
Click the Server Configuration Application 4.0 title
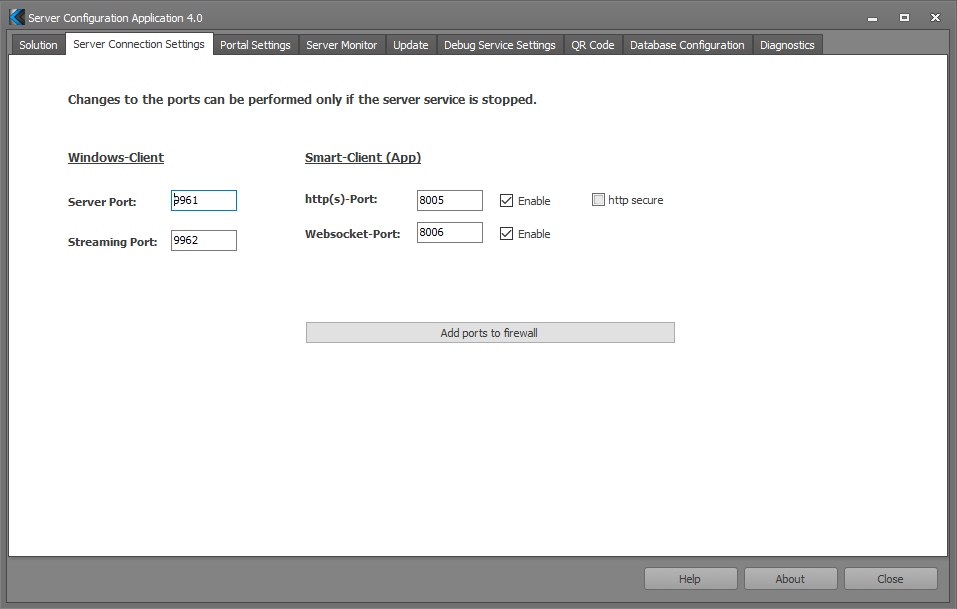[115, 18]
